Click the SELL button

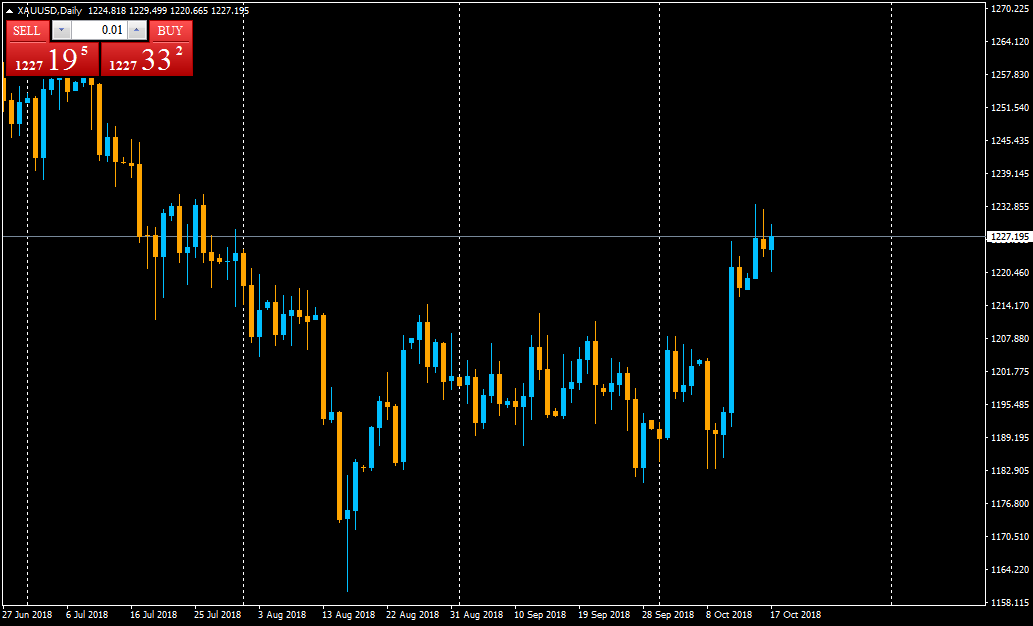(x=27, y=30)
